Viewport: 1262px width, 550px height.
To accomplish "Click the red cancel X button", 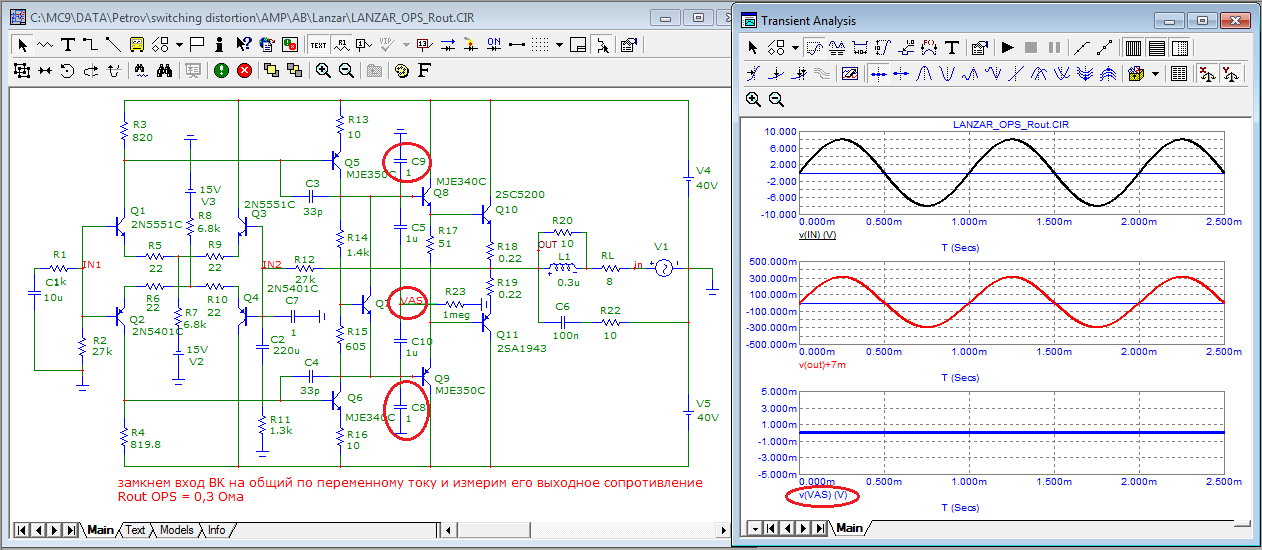I will click(x=243, y=71).
